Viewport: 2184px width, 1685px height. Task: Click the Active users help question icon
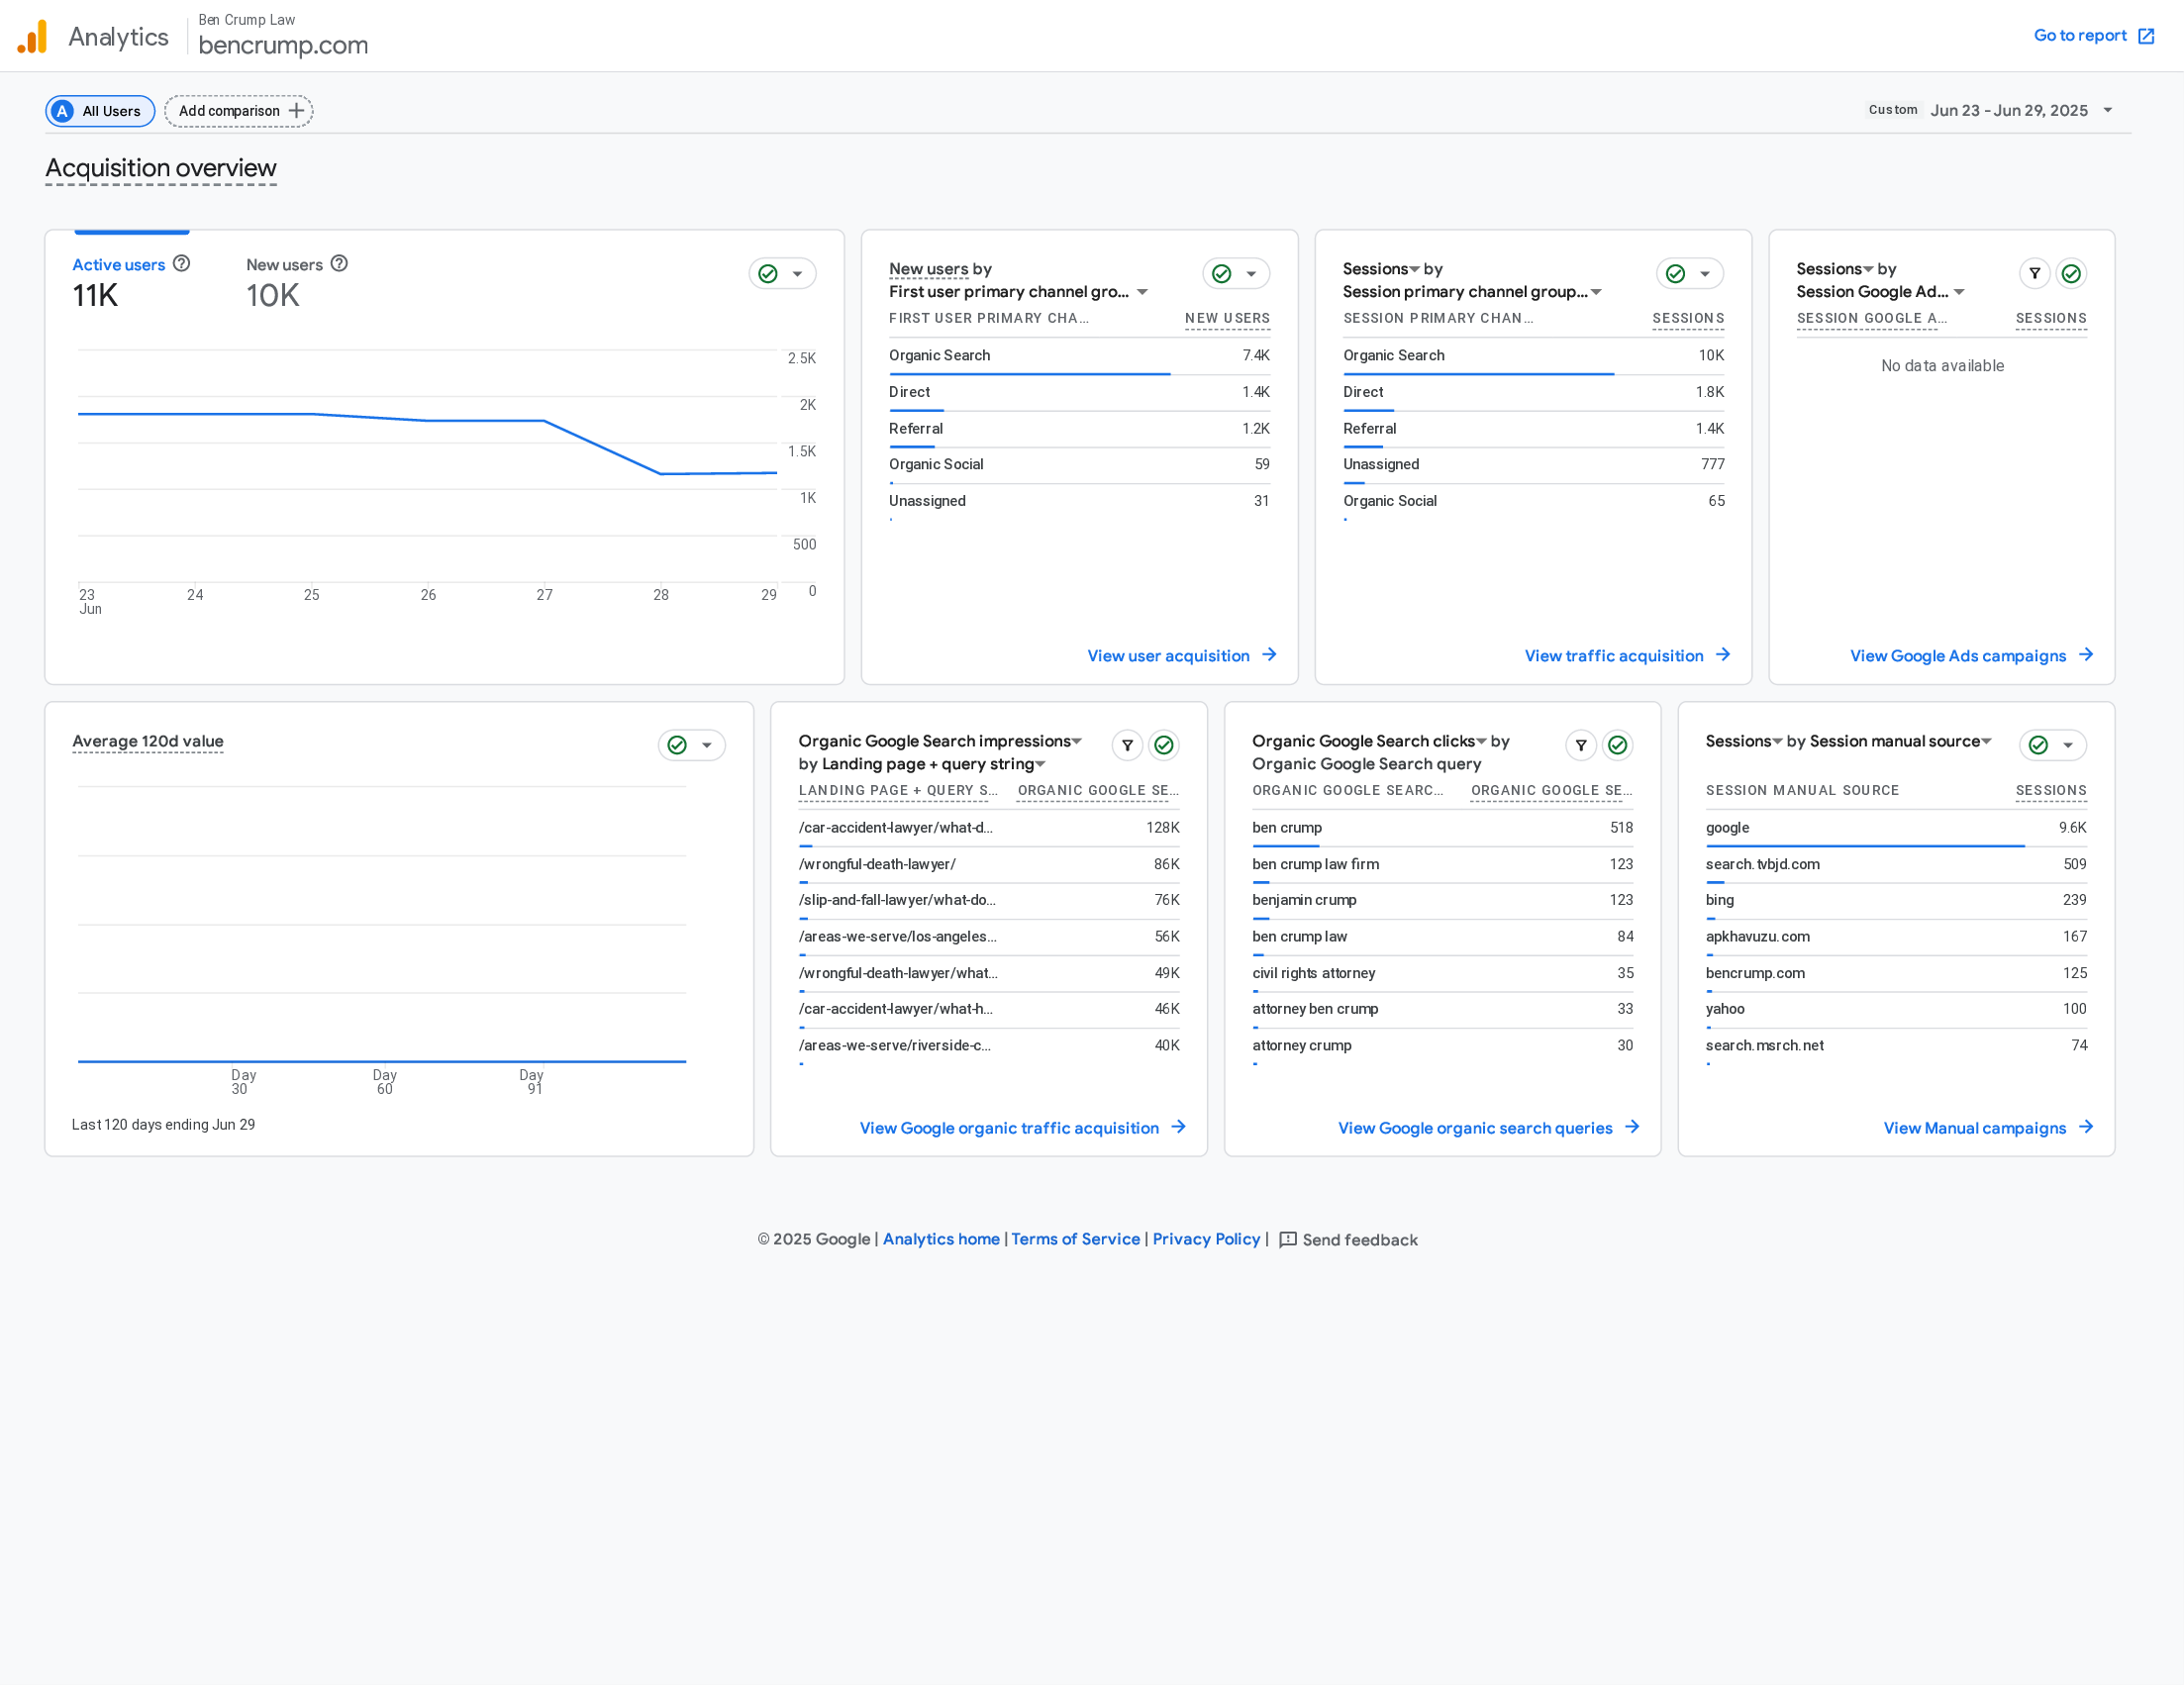(x=181, y=263)
